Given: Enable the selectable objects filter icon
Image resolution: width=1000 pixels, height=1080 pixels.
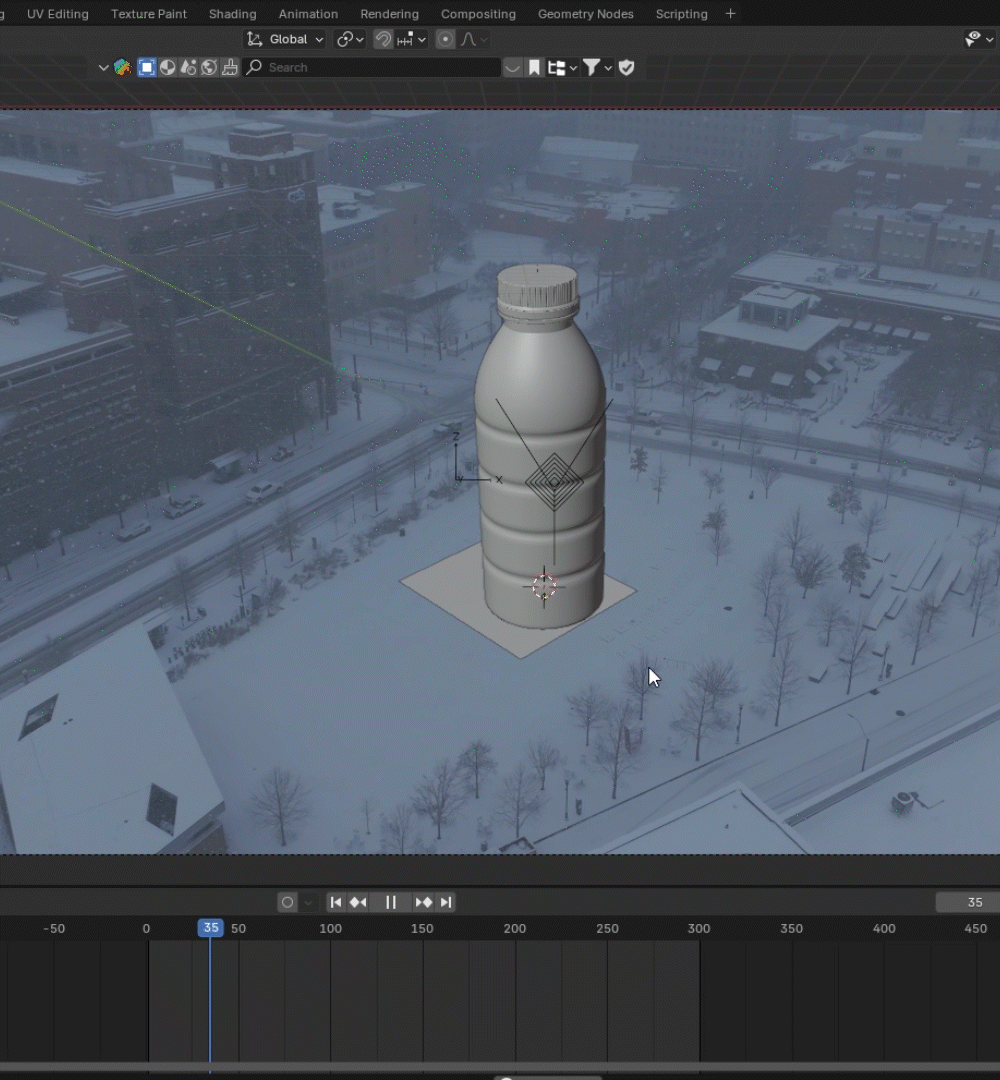Looking at the screenshot, I should 147,68.
